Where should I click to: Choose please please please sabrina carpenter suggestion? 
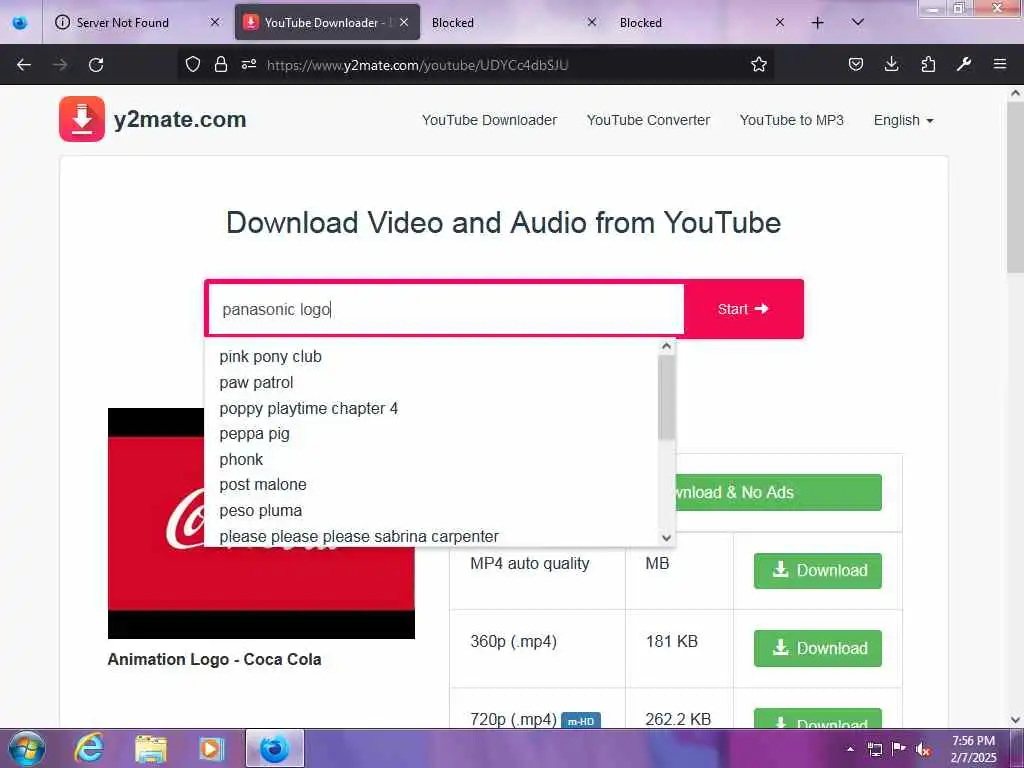tap(431, 536)
